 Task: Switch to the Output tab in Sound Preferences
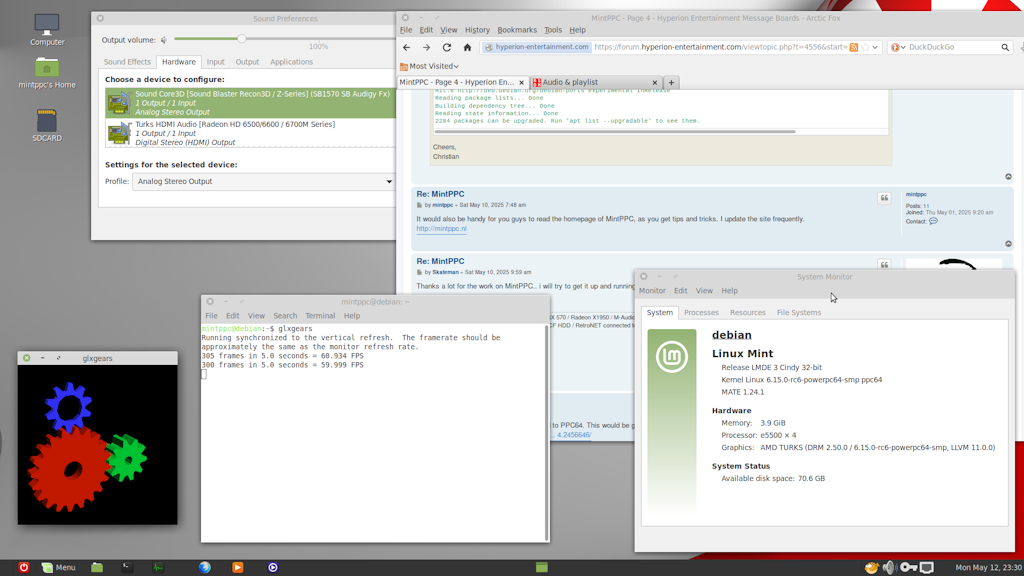pyautogui.click(x=248, y=62)
